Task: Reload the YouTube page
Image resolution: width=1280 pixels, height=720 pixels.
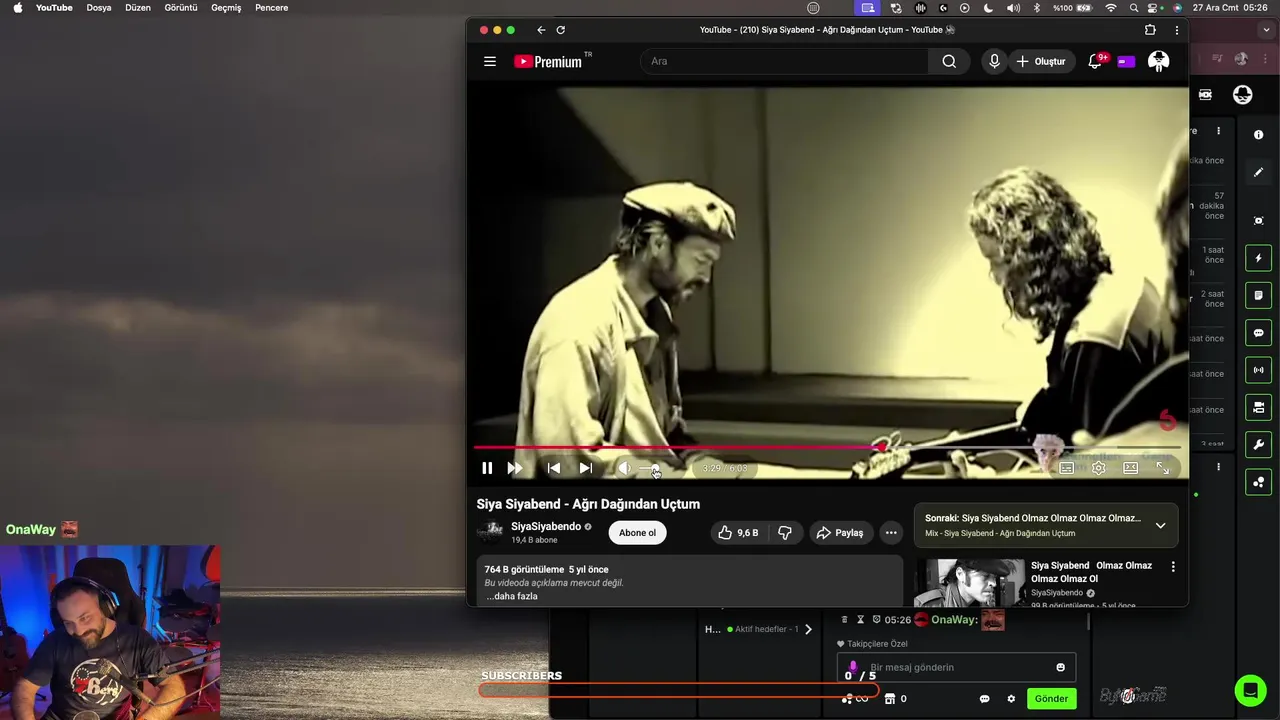Action: (561, 30)
